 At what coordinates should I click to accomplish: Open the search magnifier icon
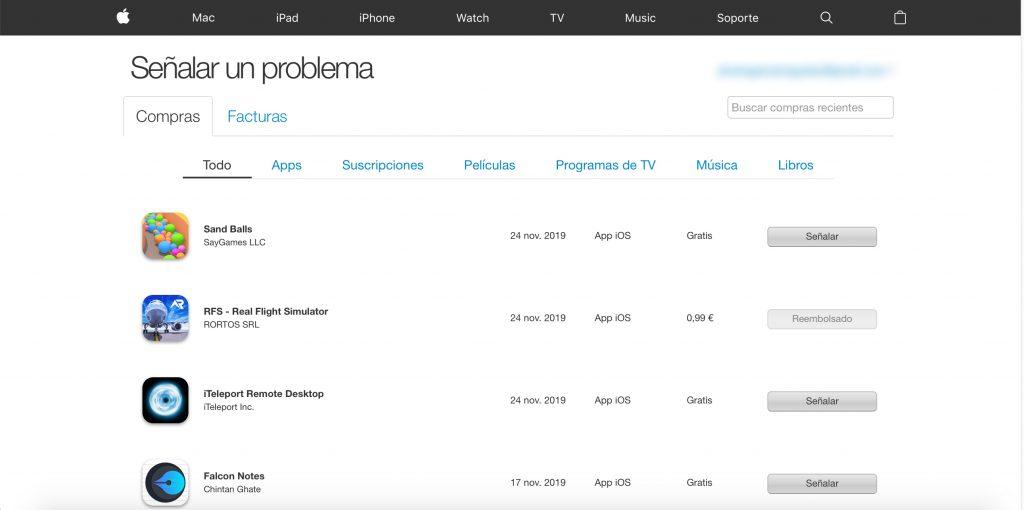pyautogui.click(x=826, y=18)
